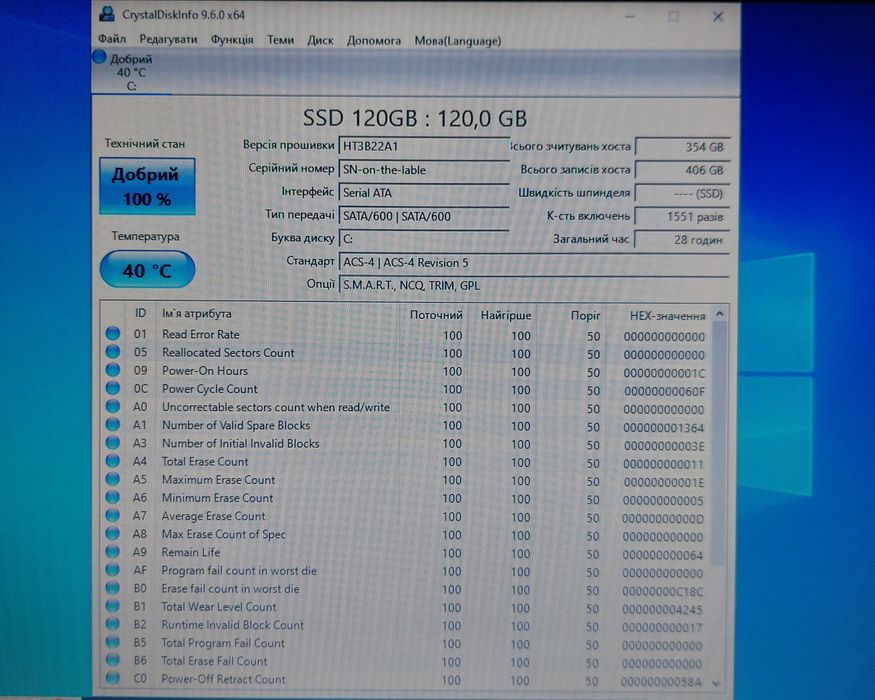Click status orb for Number of Valid Spare Blocks
Screen dimensions: 875x700
(113, 425)
